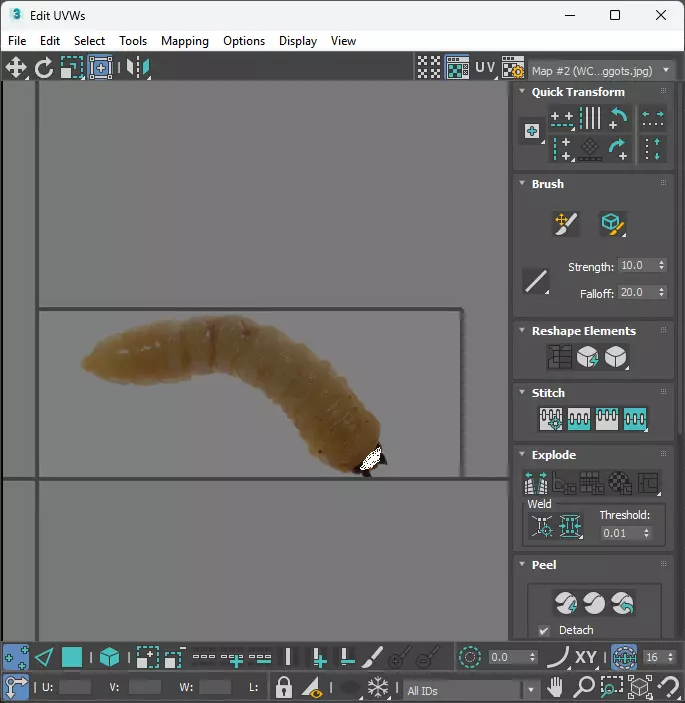Click the first Stitch icon with the target
The image size is (685, 703).
551,419
